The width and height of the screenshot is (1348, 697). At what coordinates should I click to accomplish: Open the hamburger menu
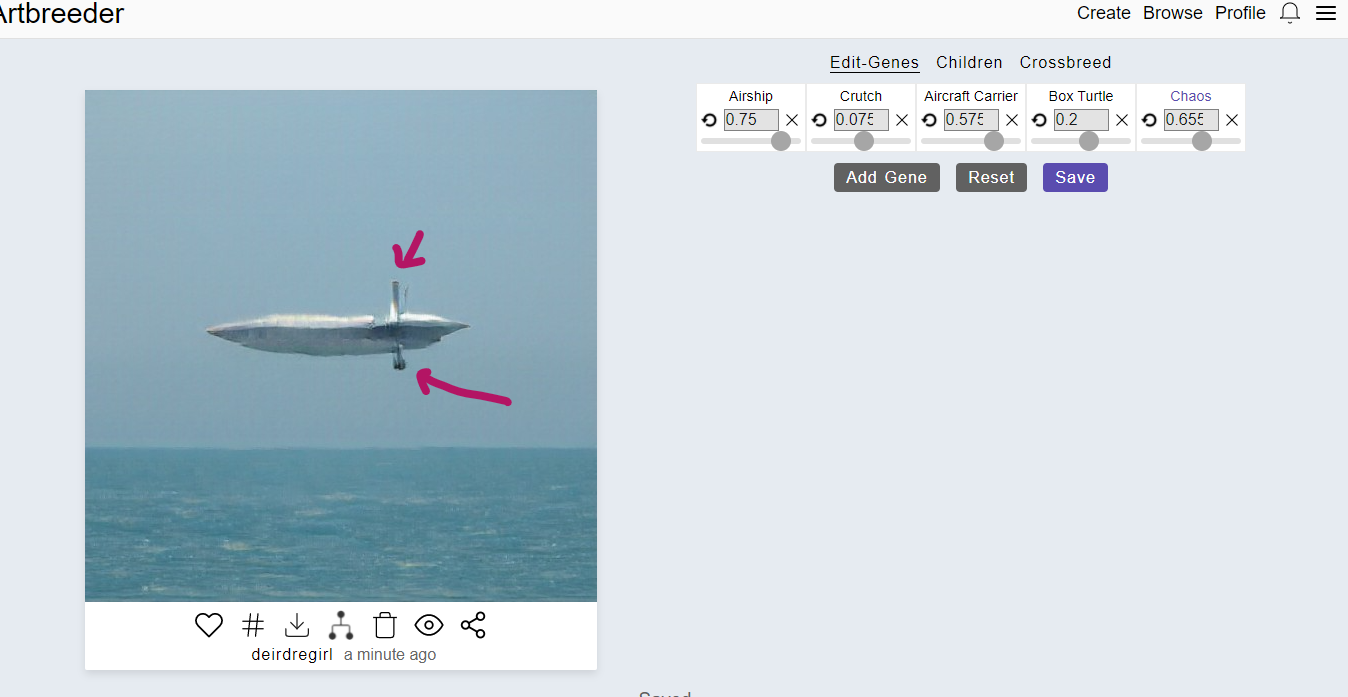[x=1326, y=13]
